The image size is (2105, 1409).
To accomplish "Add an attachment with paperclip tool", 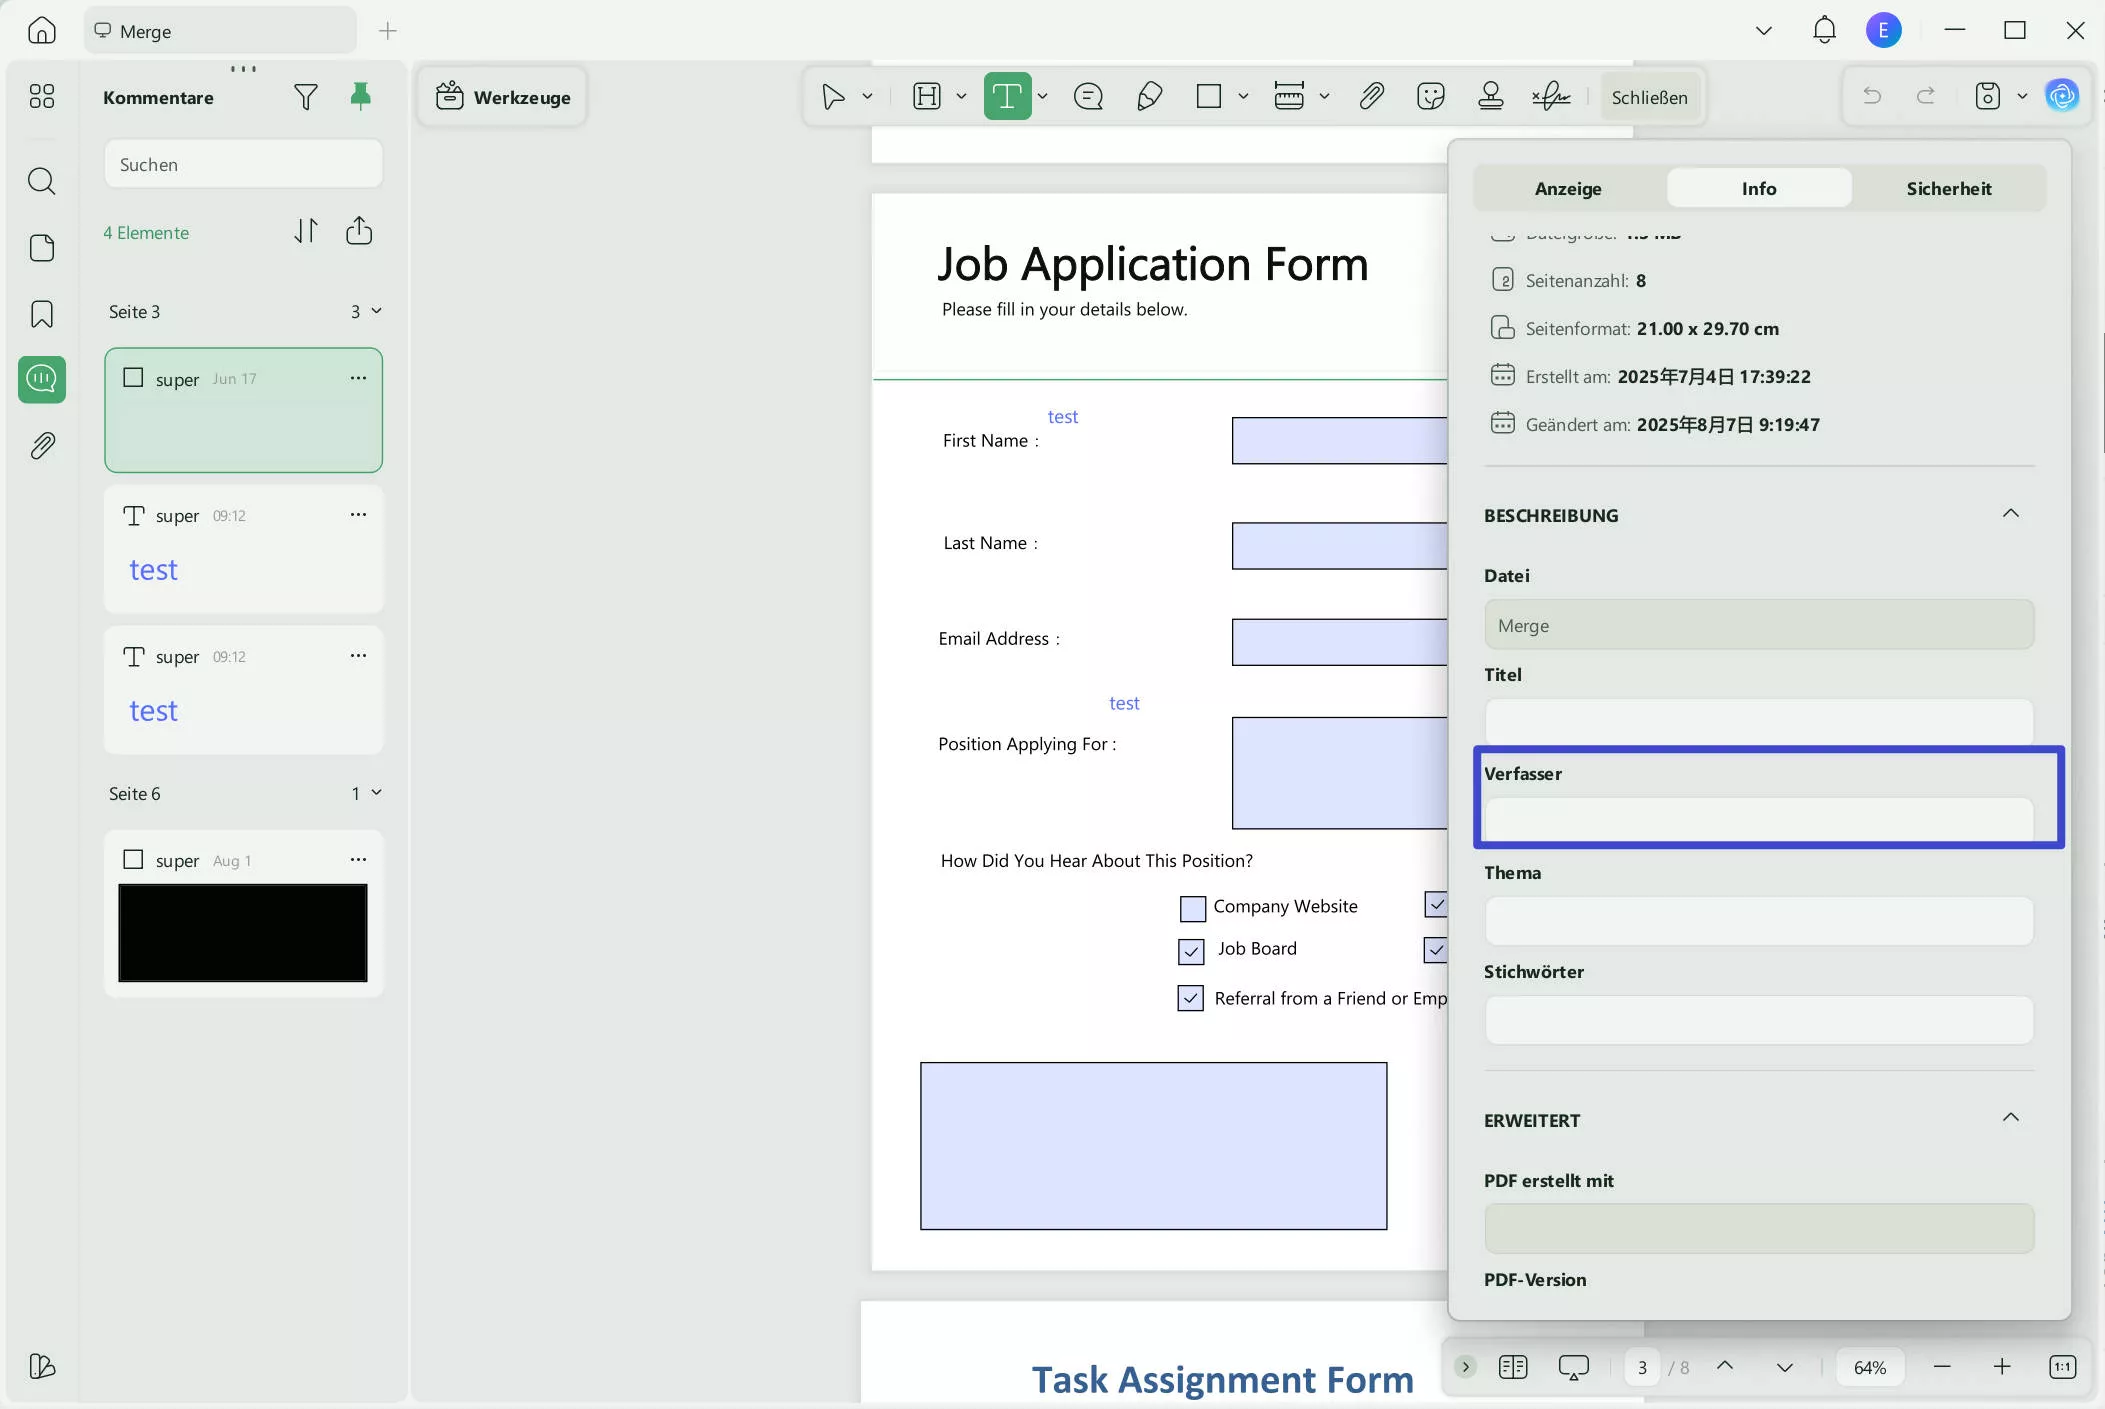I will (x=1371, y=96).
